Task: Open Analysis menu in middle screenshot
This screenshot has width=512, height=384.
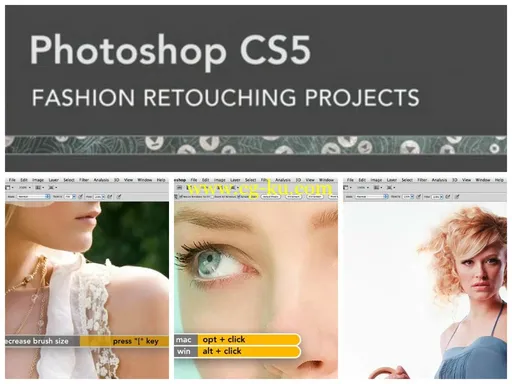Action: 283,180
